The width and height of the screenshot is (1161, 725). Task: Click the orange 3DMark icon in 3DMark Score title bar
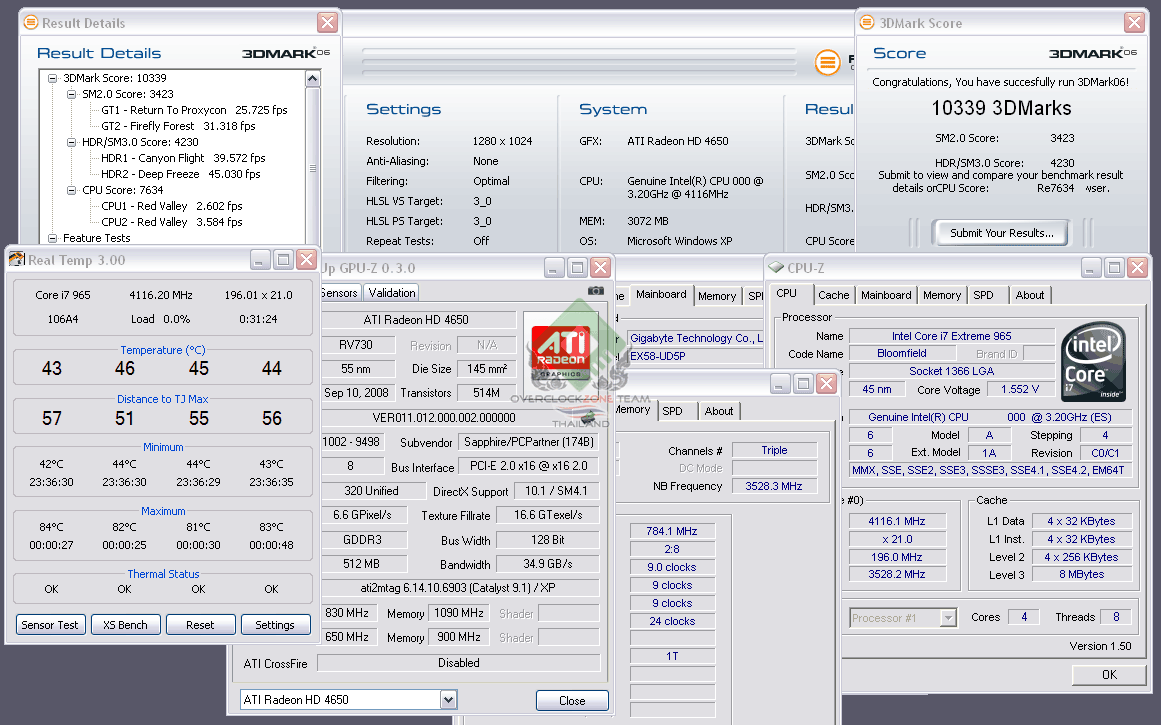click(867, 22)
